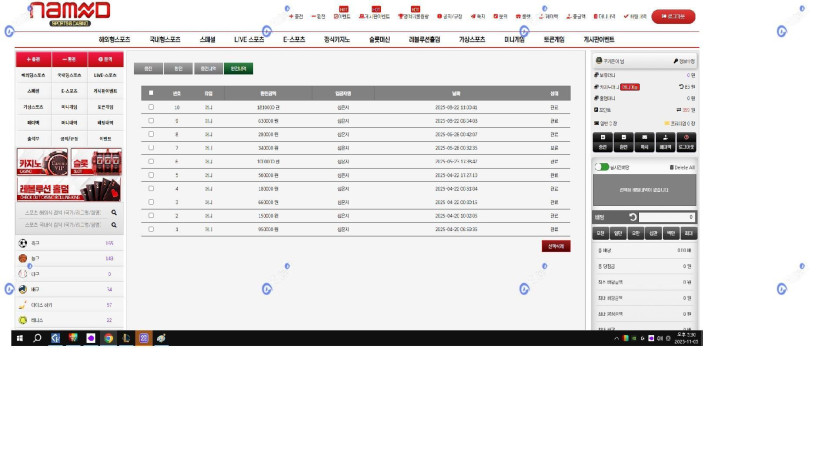This screenshot has height=470, width=835.
Task: Click the bet amount input field
Action: tap(666, 217)
